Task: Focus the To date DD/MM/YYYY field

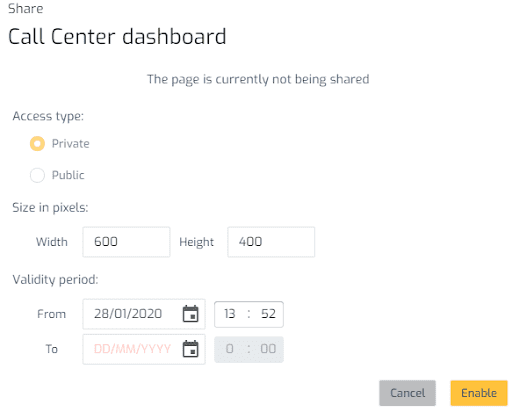Action: (144, 349)
